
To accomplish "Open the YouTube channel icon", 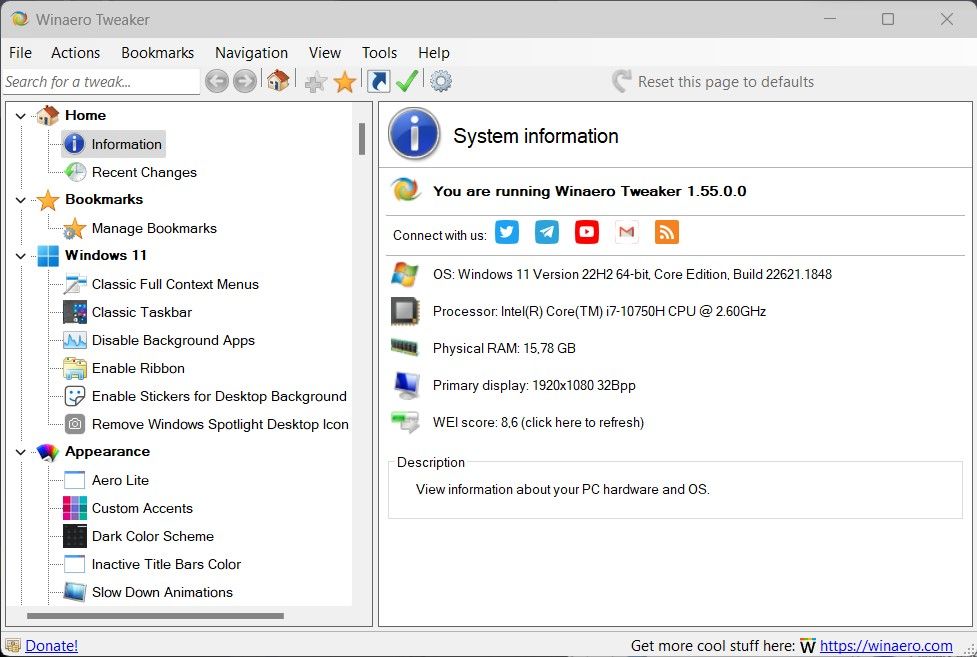I will tap(586, 232).
